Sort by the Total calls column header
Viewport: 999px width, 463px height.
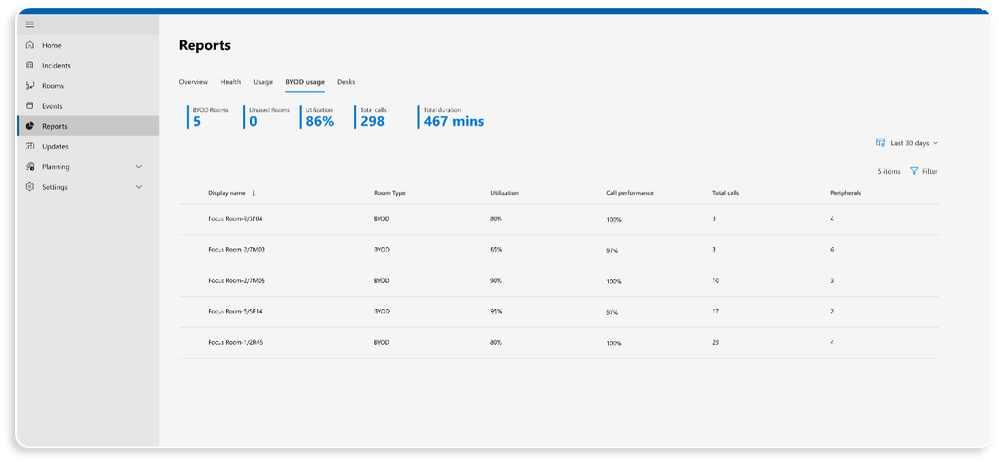click(x=726, y=193)
